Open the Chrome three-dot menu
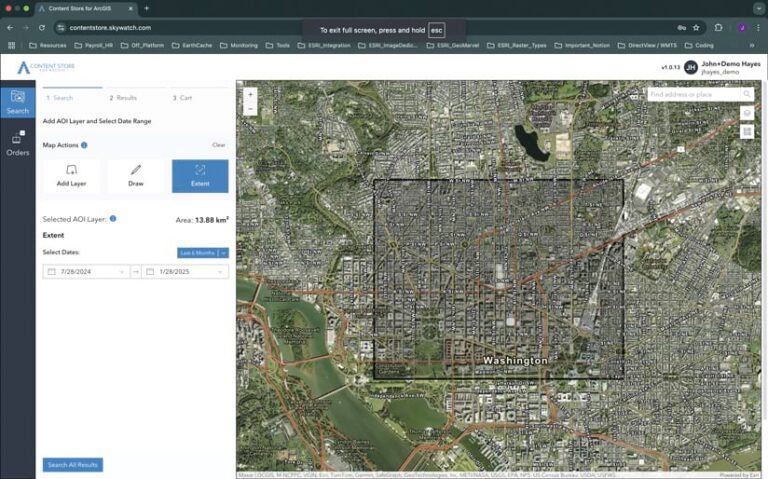 click(x=758, y=28)
